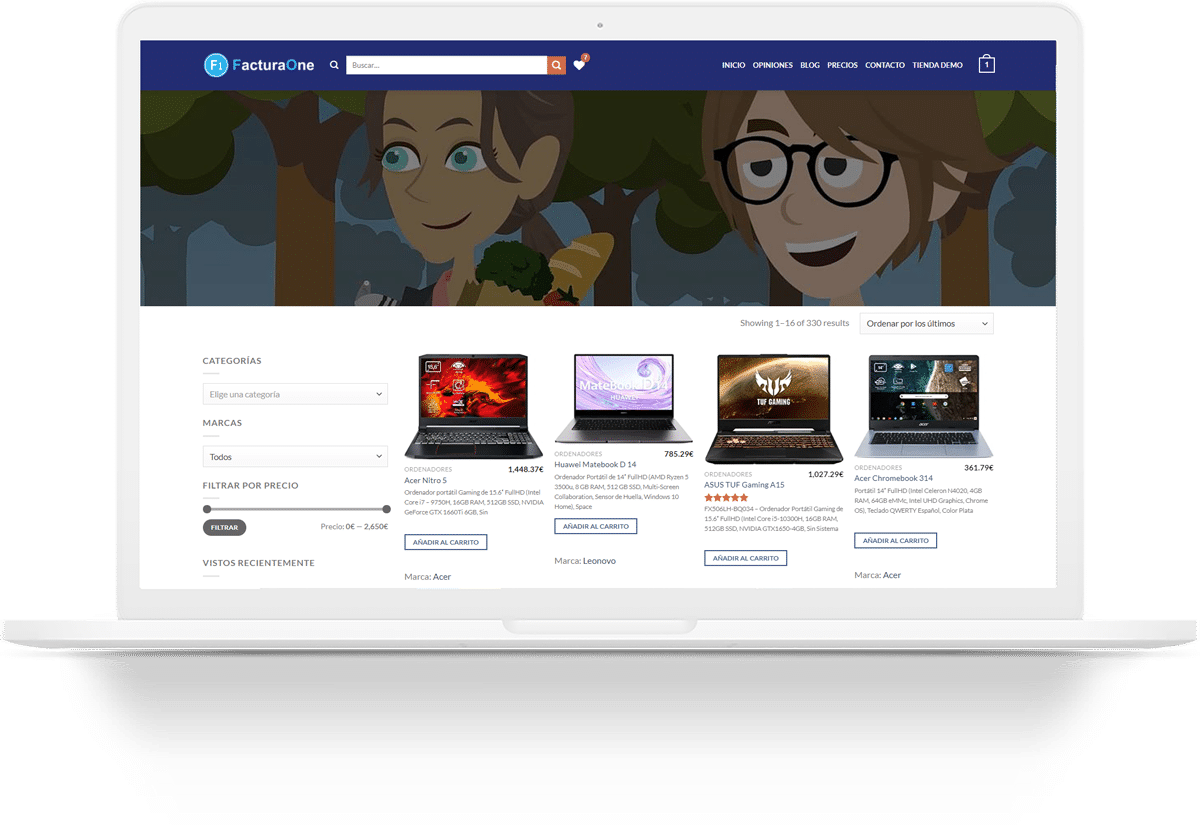Click the right handle of price slider
The image size is (1200, 825).
[x=387, y=509]
